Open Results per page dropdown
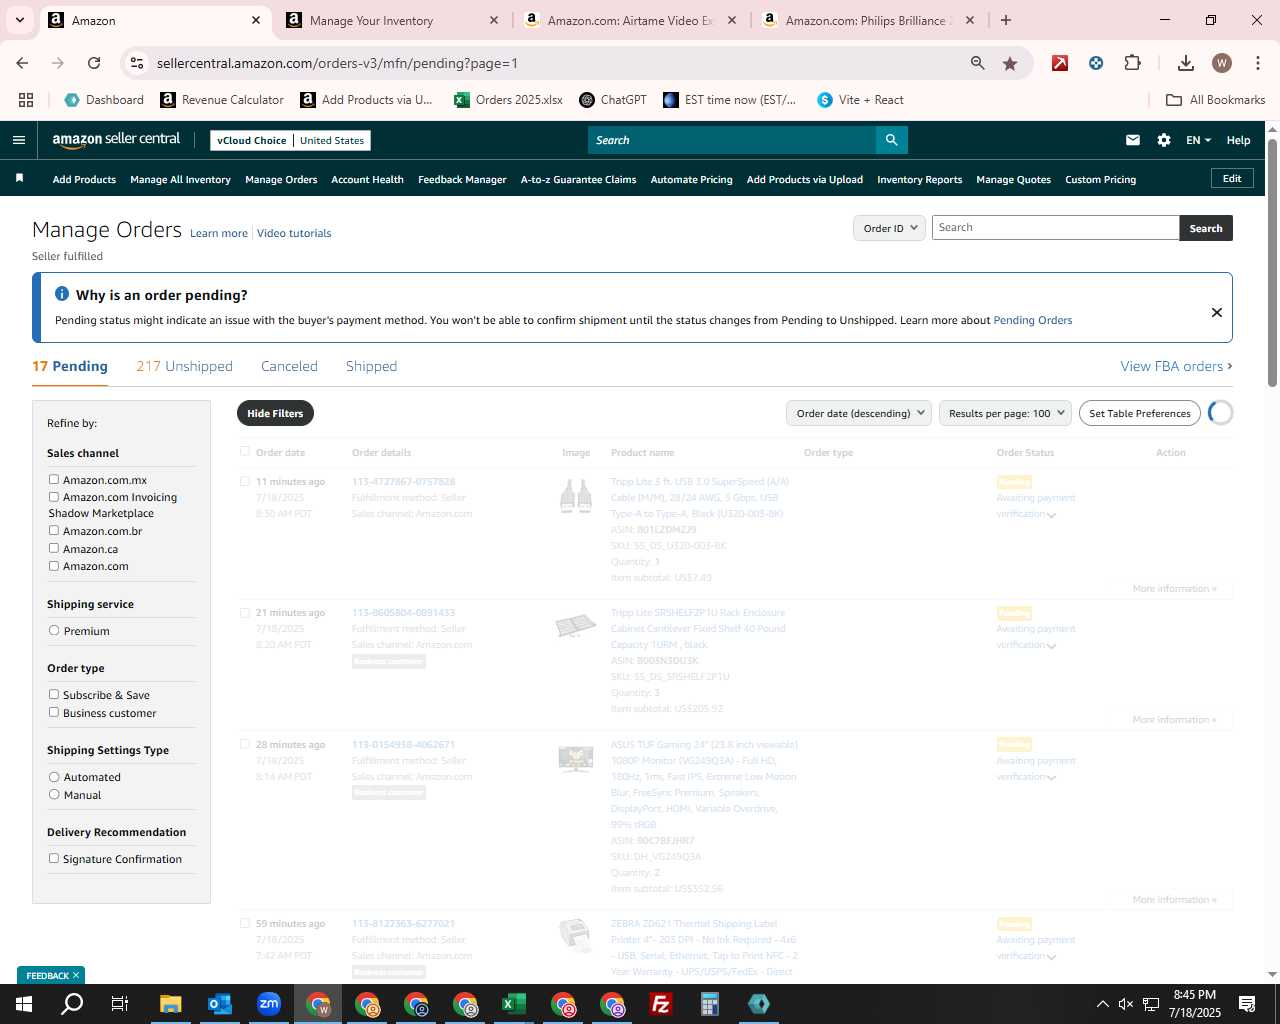Image resolution: width=1280 pixels, height=1024 pixels. click(1005, 413)
